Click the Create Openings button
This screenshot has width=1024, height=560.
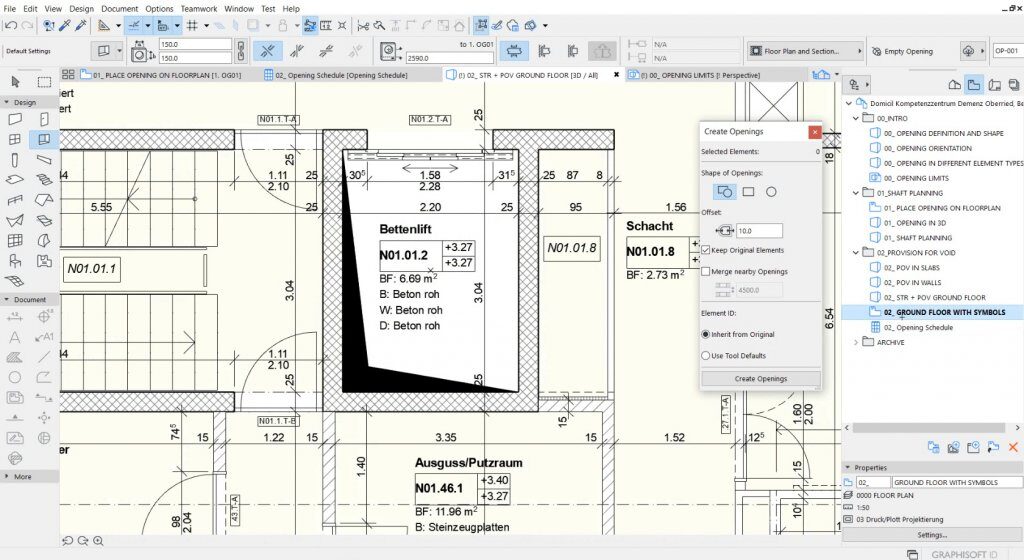(761, 379)
